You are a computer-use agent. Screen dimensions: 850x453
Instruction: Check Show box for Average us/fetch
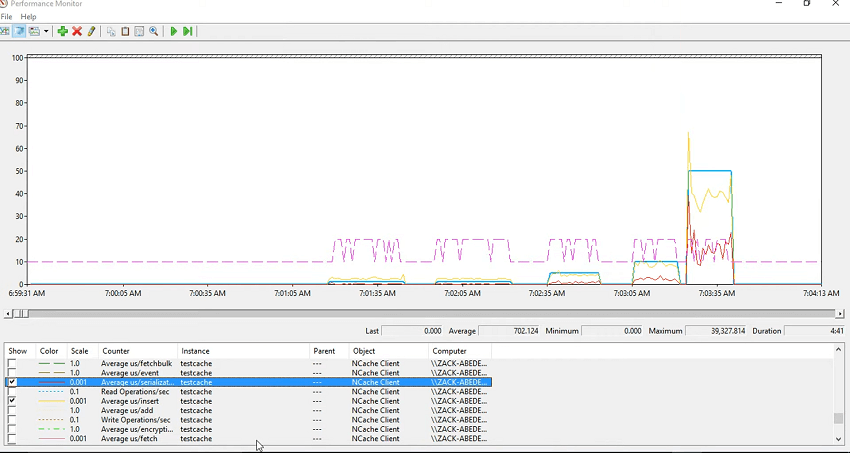(x=12, y=438)
